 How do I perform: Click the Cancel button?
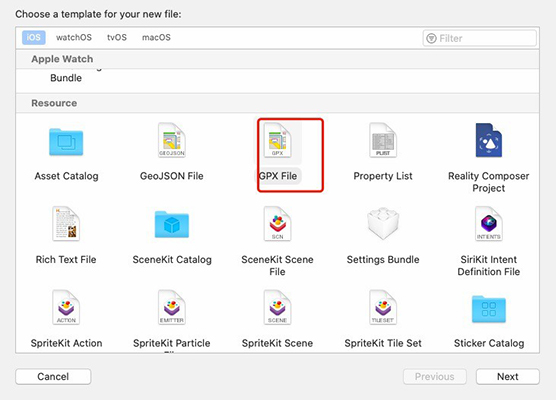[x=53, y=377]
